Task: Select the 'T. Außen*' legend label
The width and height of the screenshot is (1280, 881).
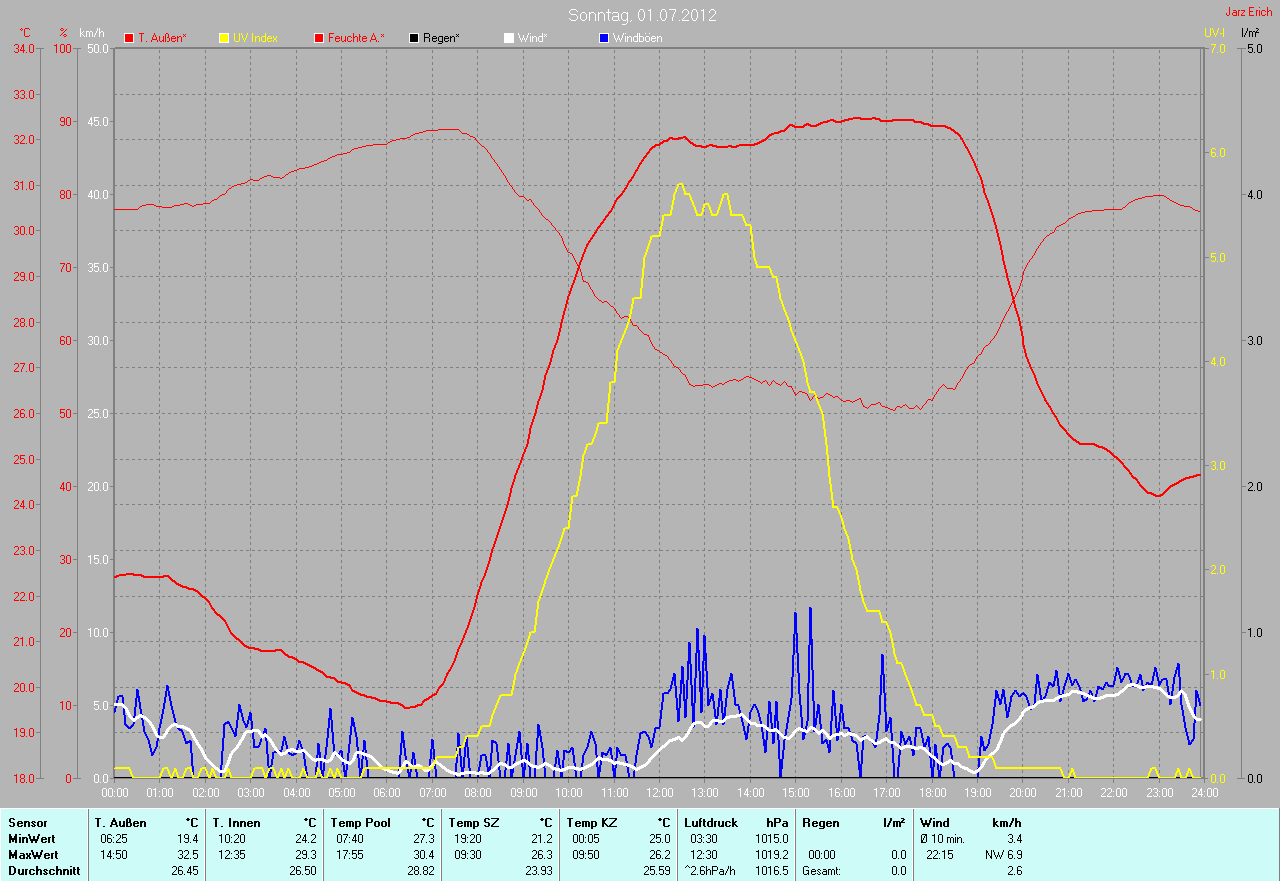Action: point(163,38)
